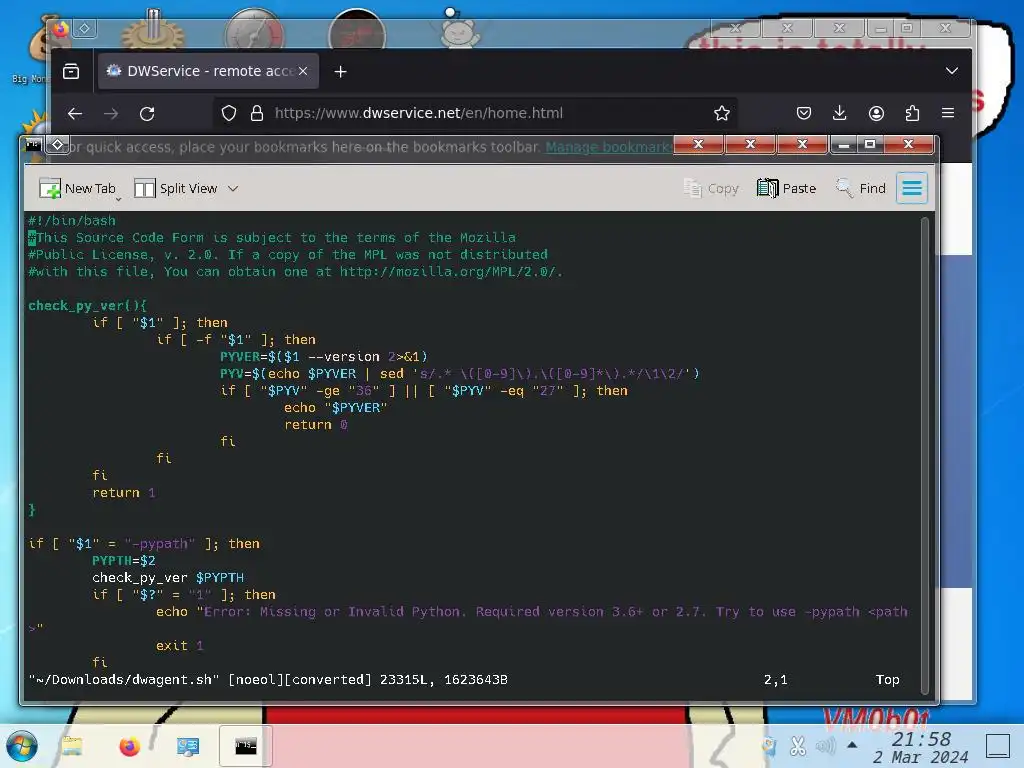Click the 'PYVER=$($1 --version 2>&1)' line

click(x=324, y=357)
